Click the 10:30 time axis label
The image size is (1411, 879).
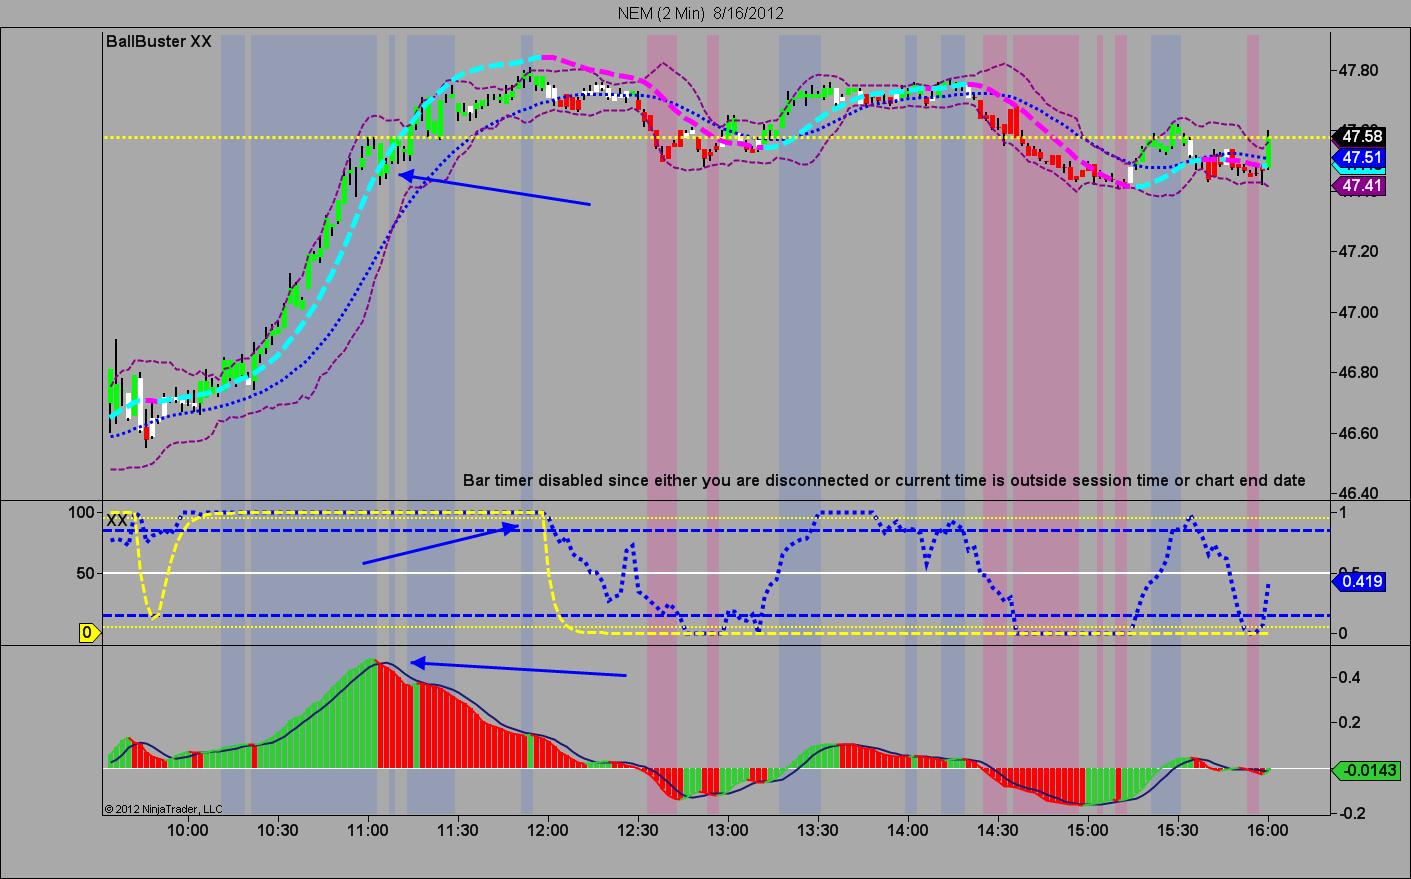click(277, 830)
